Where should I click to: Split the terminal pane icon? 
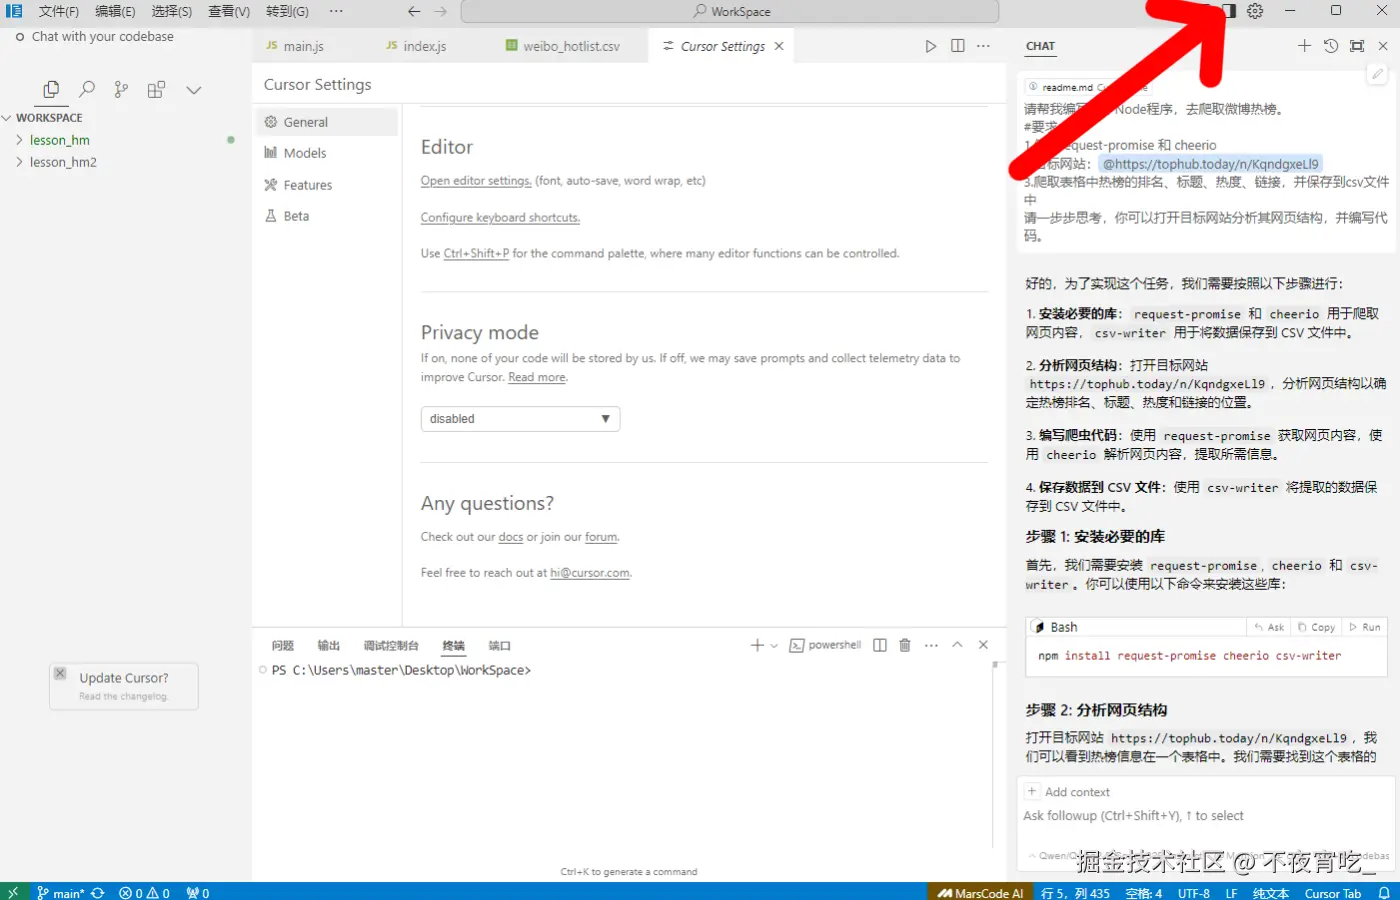click(880, 645)
